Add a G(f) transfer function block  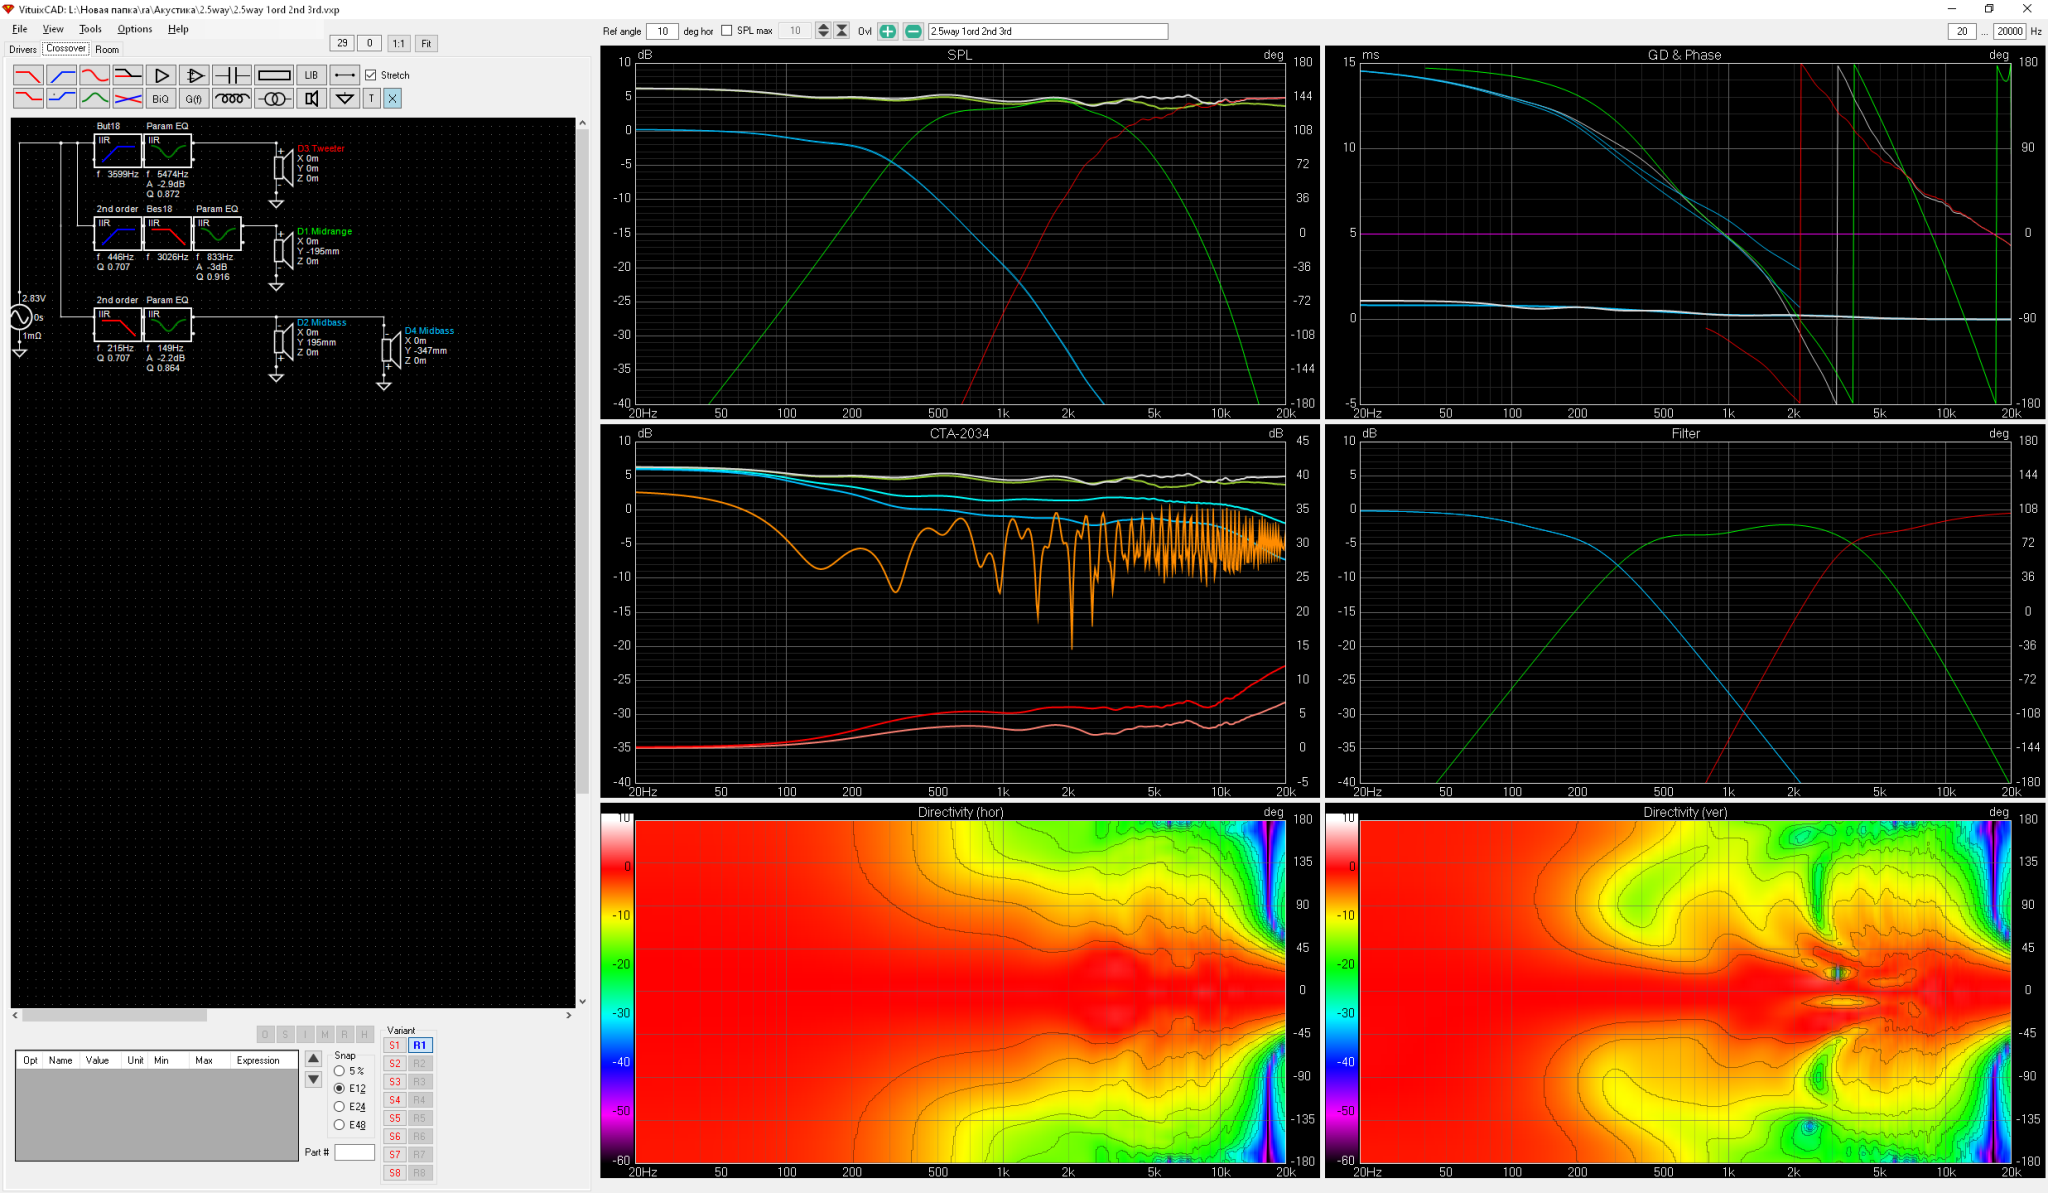click(x=194, y=98)
